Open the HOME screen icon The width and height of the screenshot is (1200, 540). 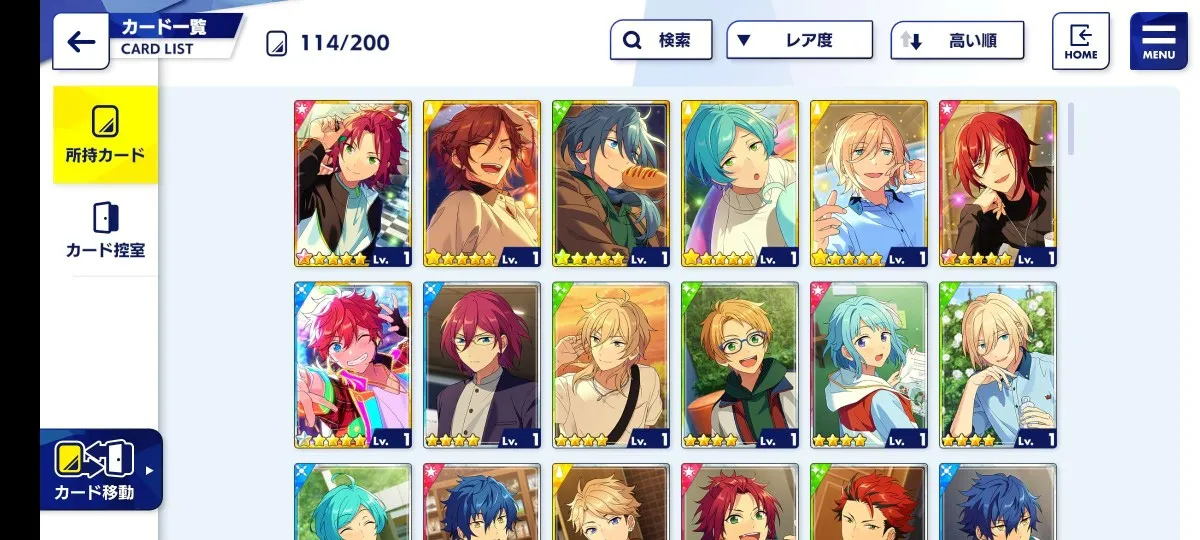(1080, 41)
